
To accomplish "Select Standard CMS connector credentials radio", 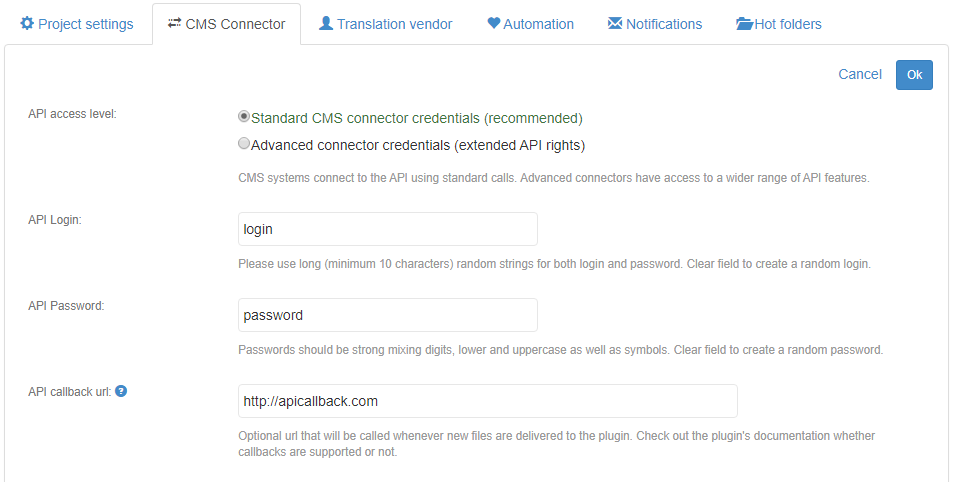I will (244, 117).
